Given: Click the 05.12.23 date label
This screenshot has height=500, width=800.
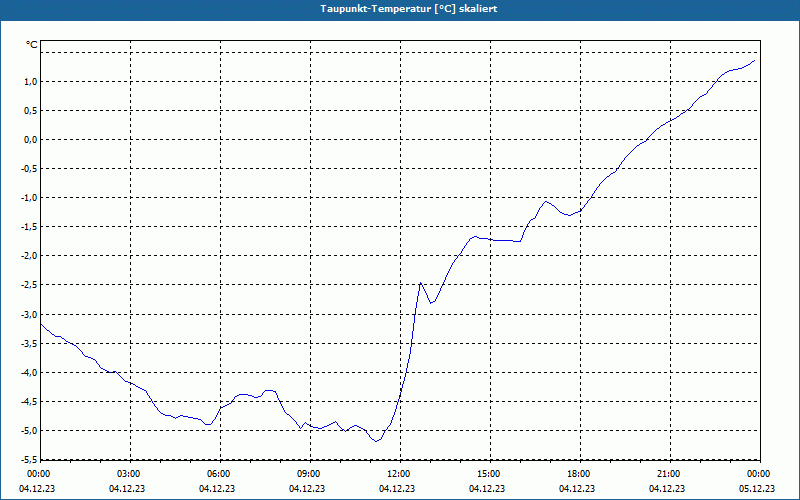Looking at the screenshot, I should pos(757,488).
